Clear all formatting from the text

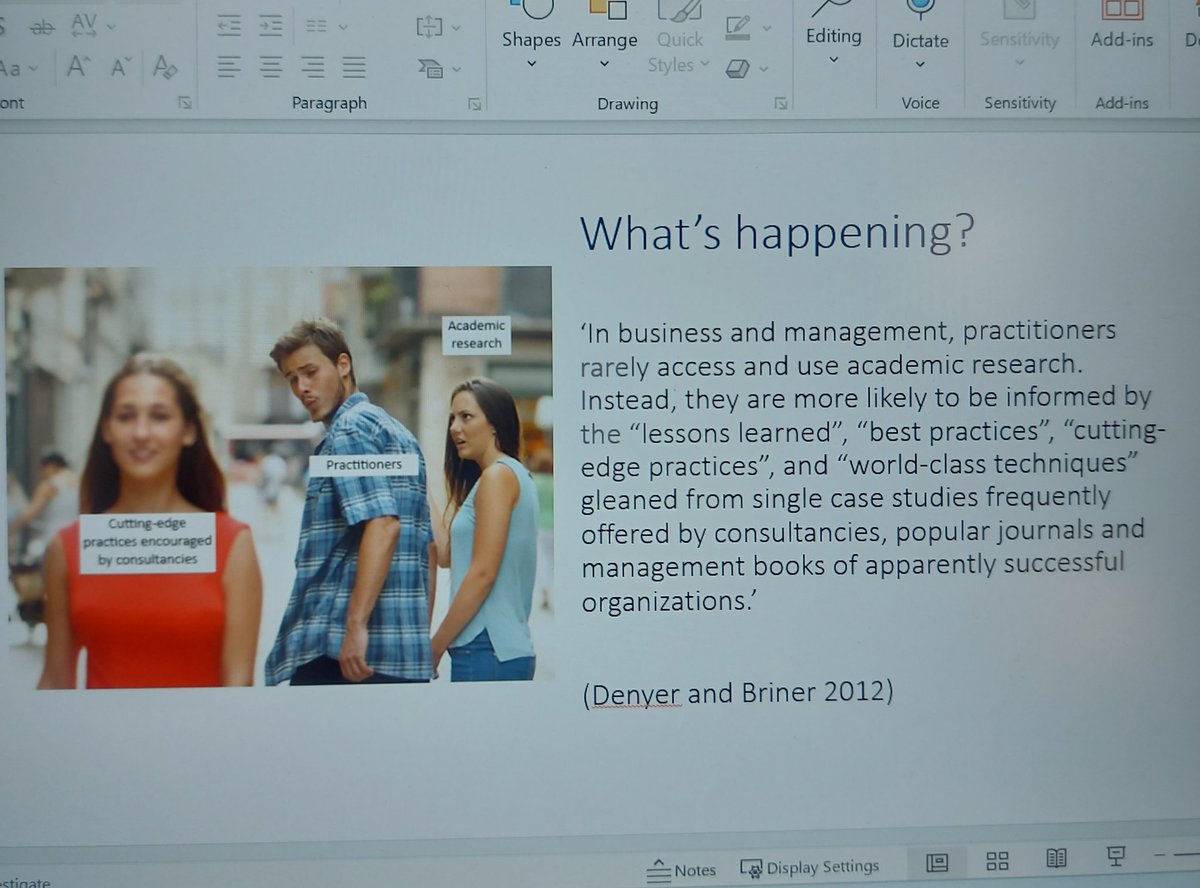coord(165,67)
